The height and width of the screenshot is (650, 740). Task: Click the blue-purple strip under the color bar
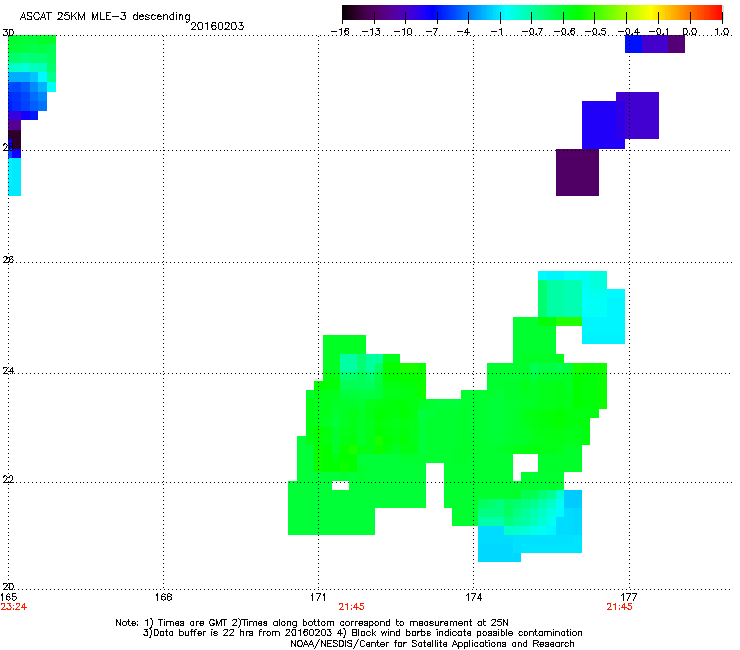[x=655, y=44]
